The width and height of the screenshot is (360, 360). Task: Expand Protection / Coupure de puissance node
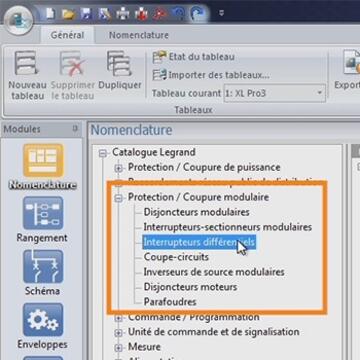119,168
